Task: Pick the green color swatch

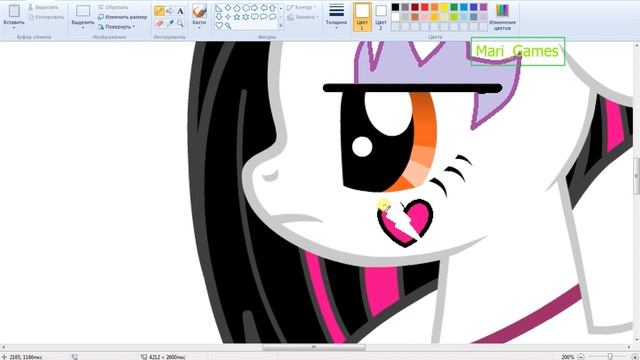Action: tap(454, 7)
